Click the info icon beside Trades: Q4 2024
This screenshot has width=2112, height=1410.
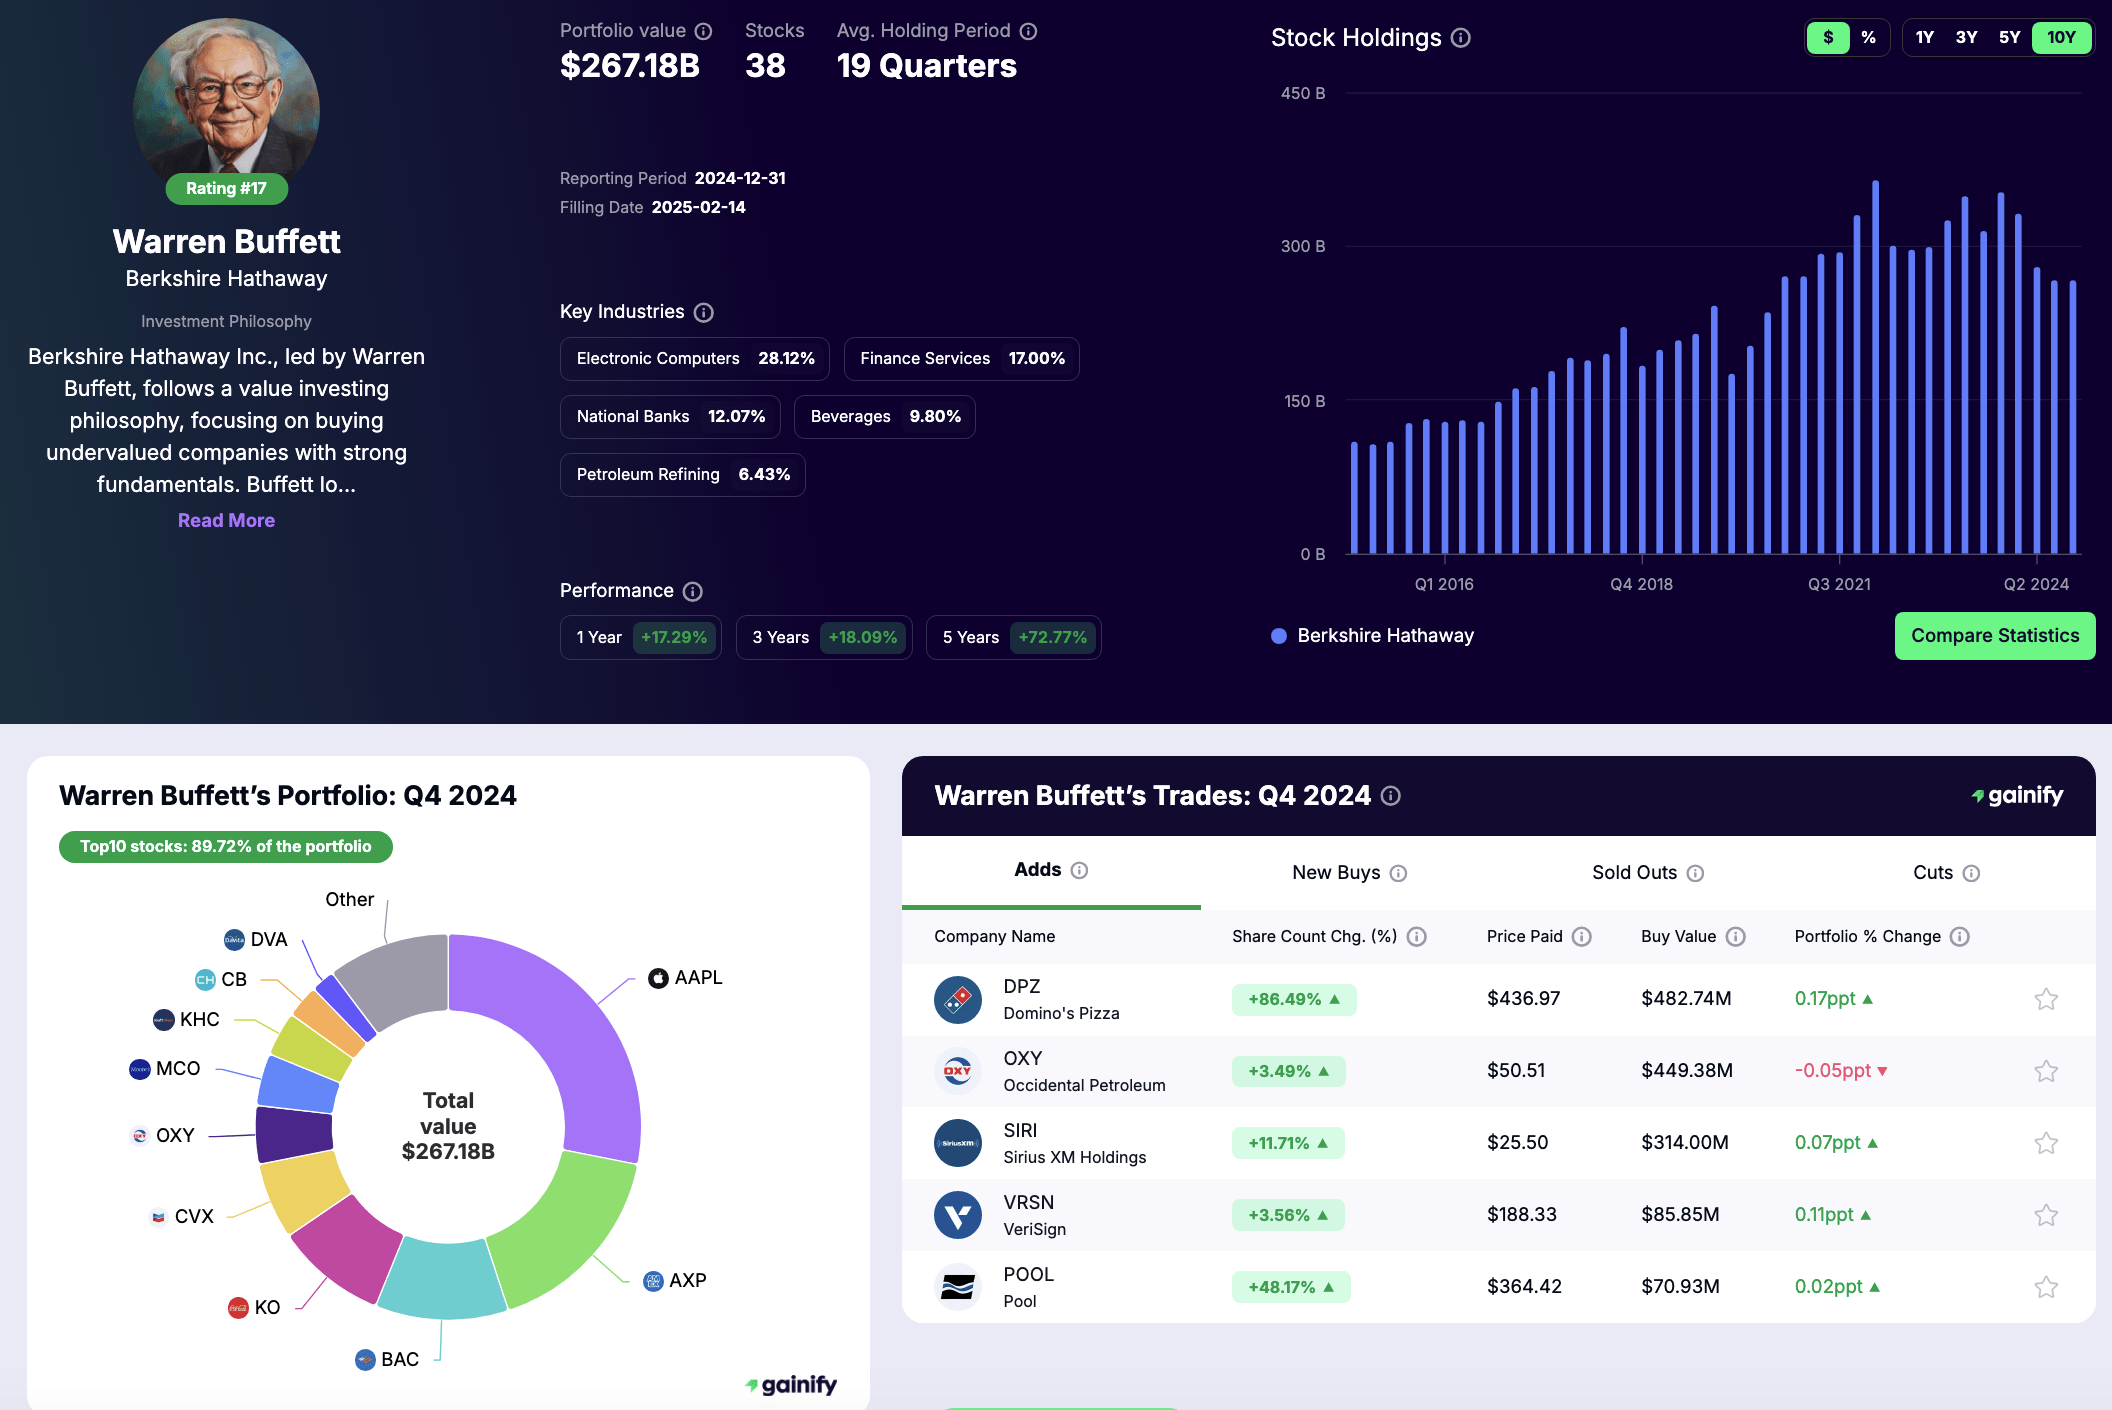[1391, 796]
